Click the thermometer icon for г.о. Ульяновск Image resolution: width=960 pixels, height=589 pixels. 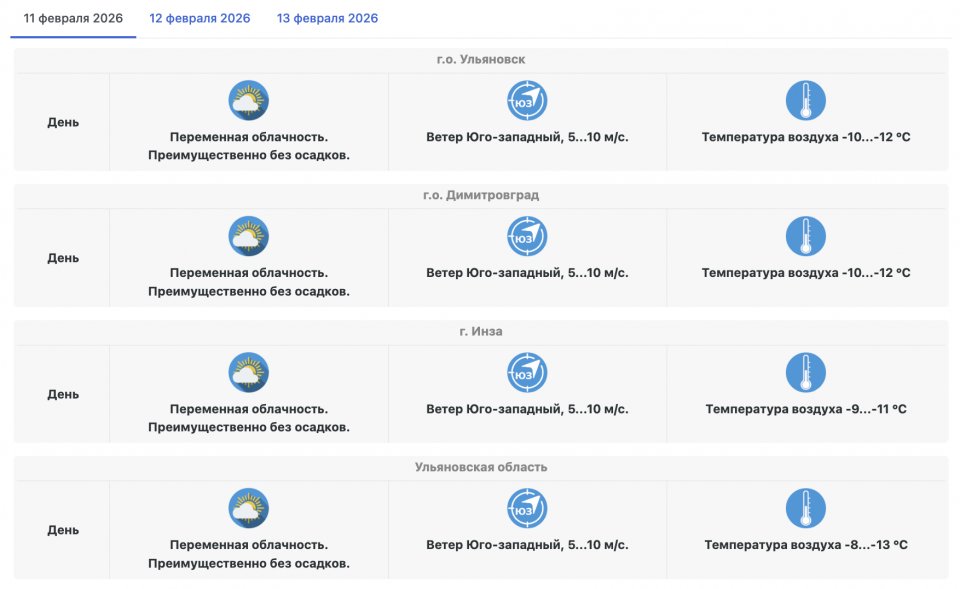(x=806, y=101)
